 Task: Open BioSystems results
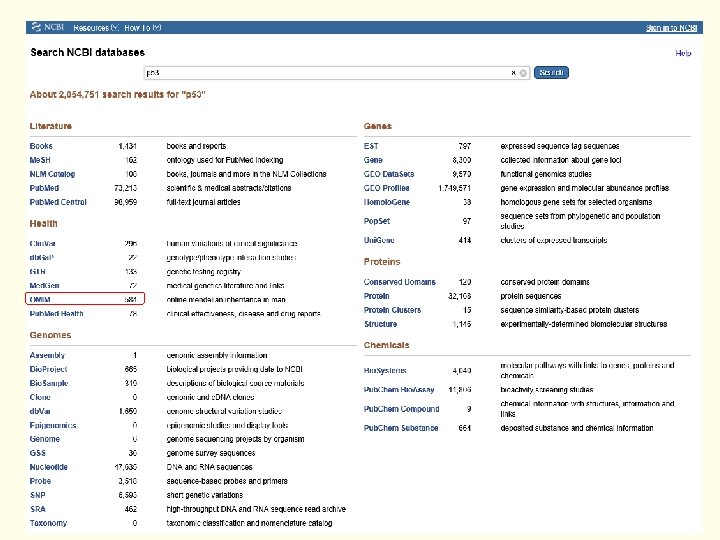pyautogui.click(x=385, y=371)
